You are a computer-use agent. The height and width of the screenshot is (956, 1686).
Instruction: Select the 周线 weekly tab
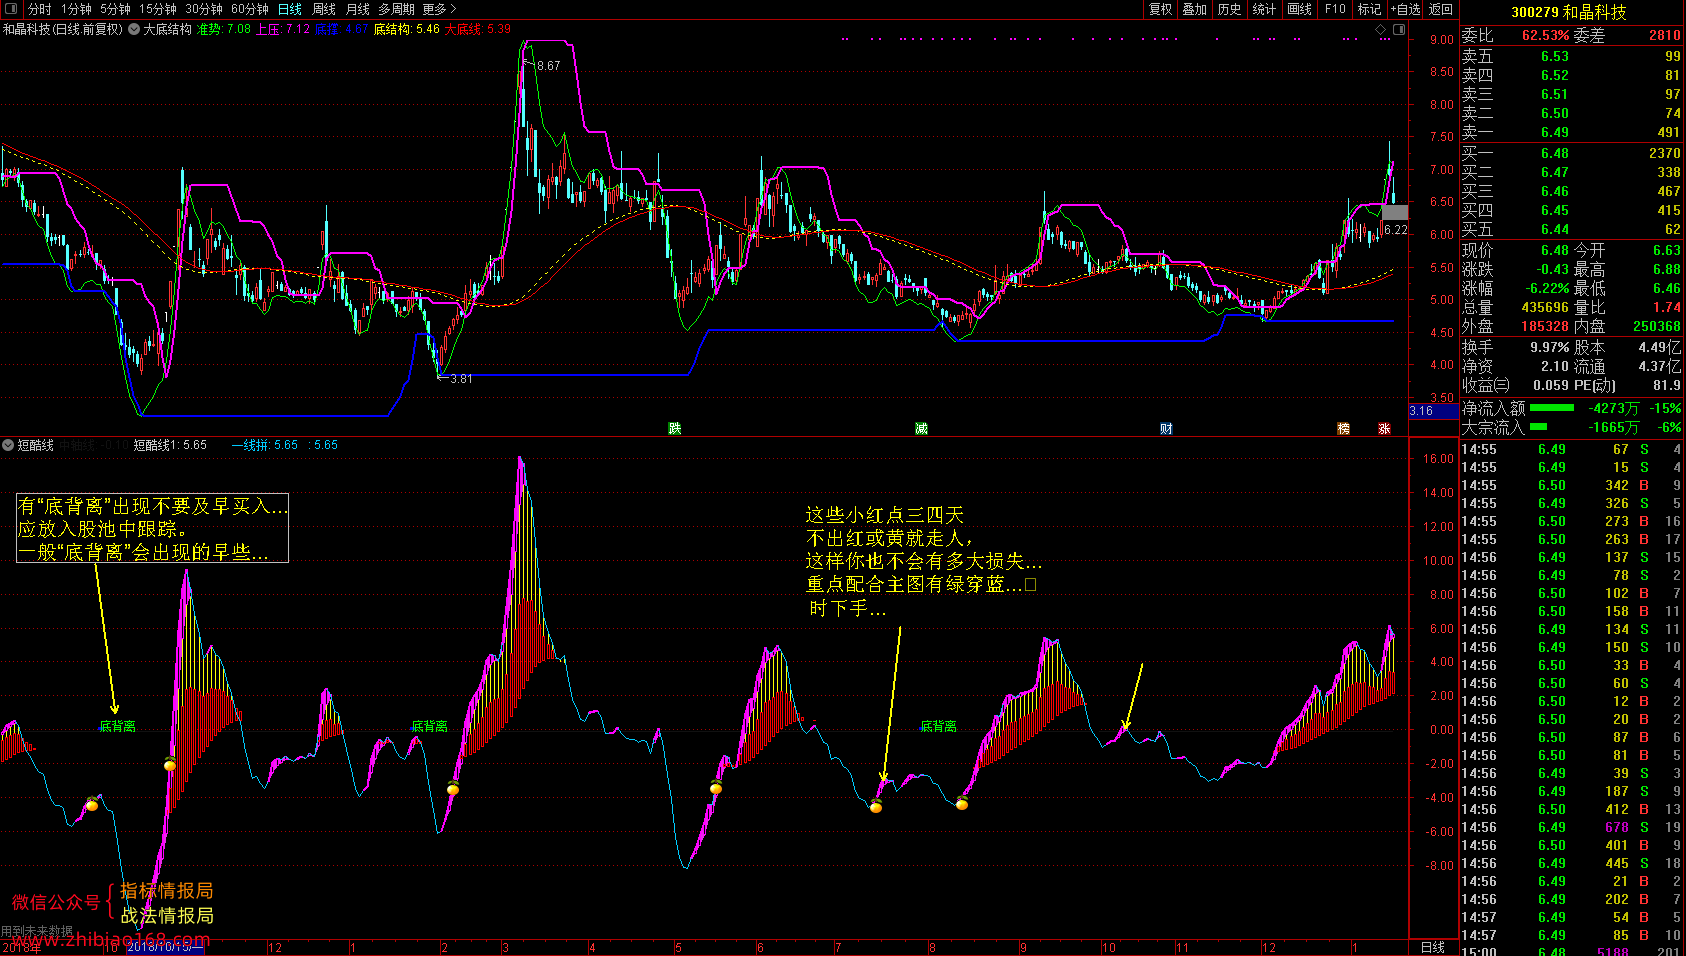click(324, 9)
